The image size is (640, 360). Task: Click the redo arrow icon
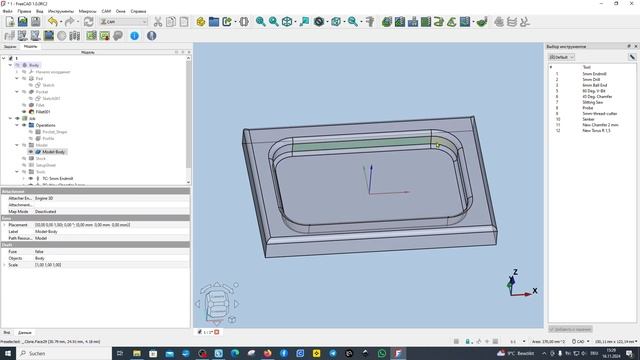pyautogui.click(x=69, y=22)
